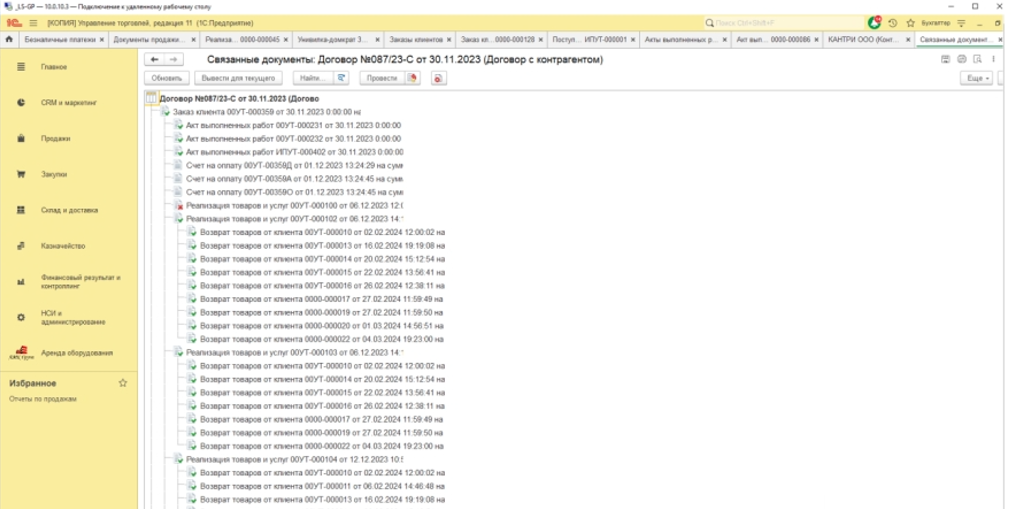Click the Вывести для текущего button
1011x509 pixels.
239,78
